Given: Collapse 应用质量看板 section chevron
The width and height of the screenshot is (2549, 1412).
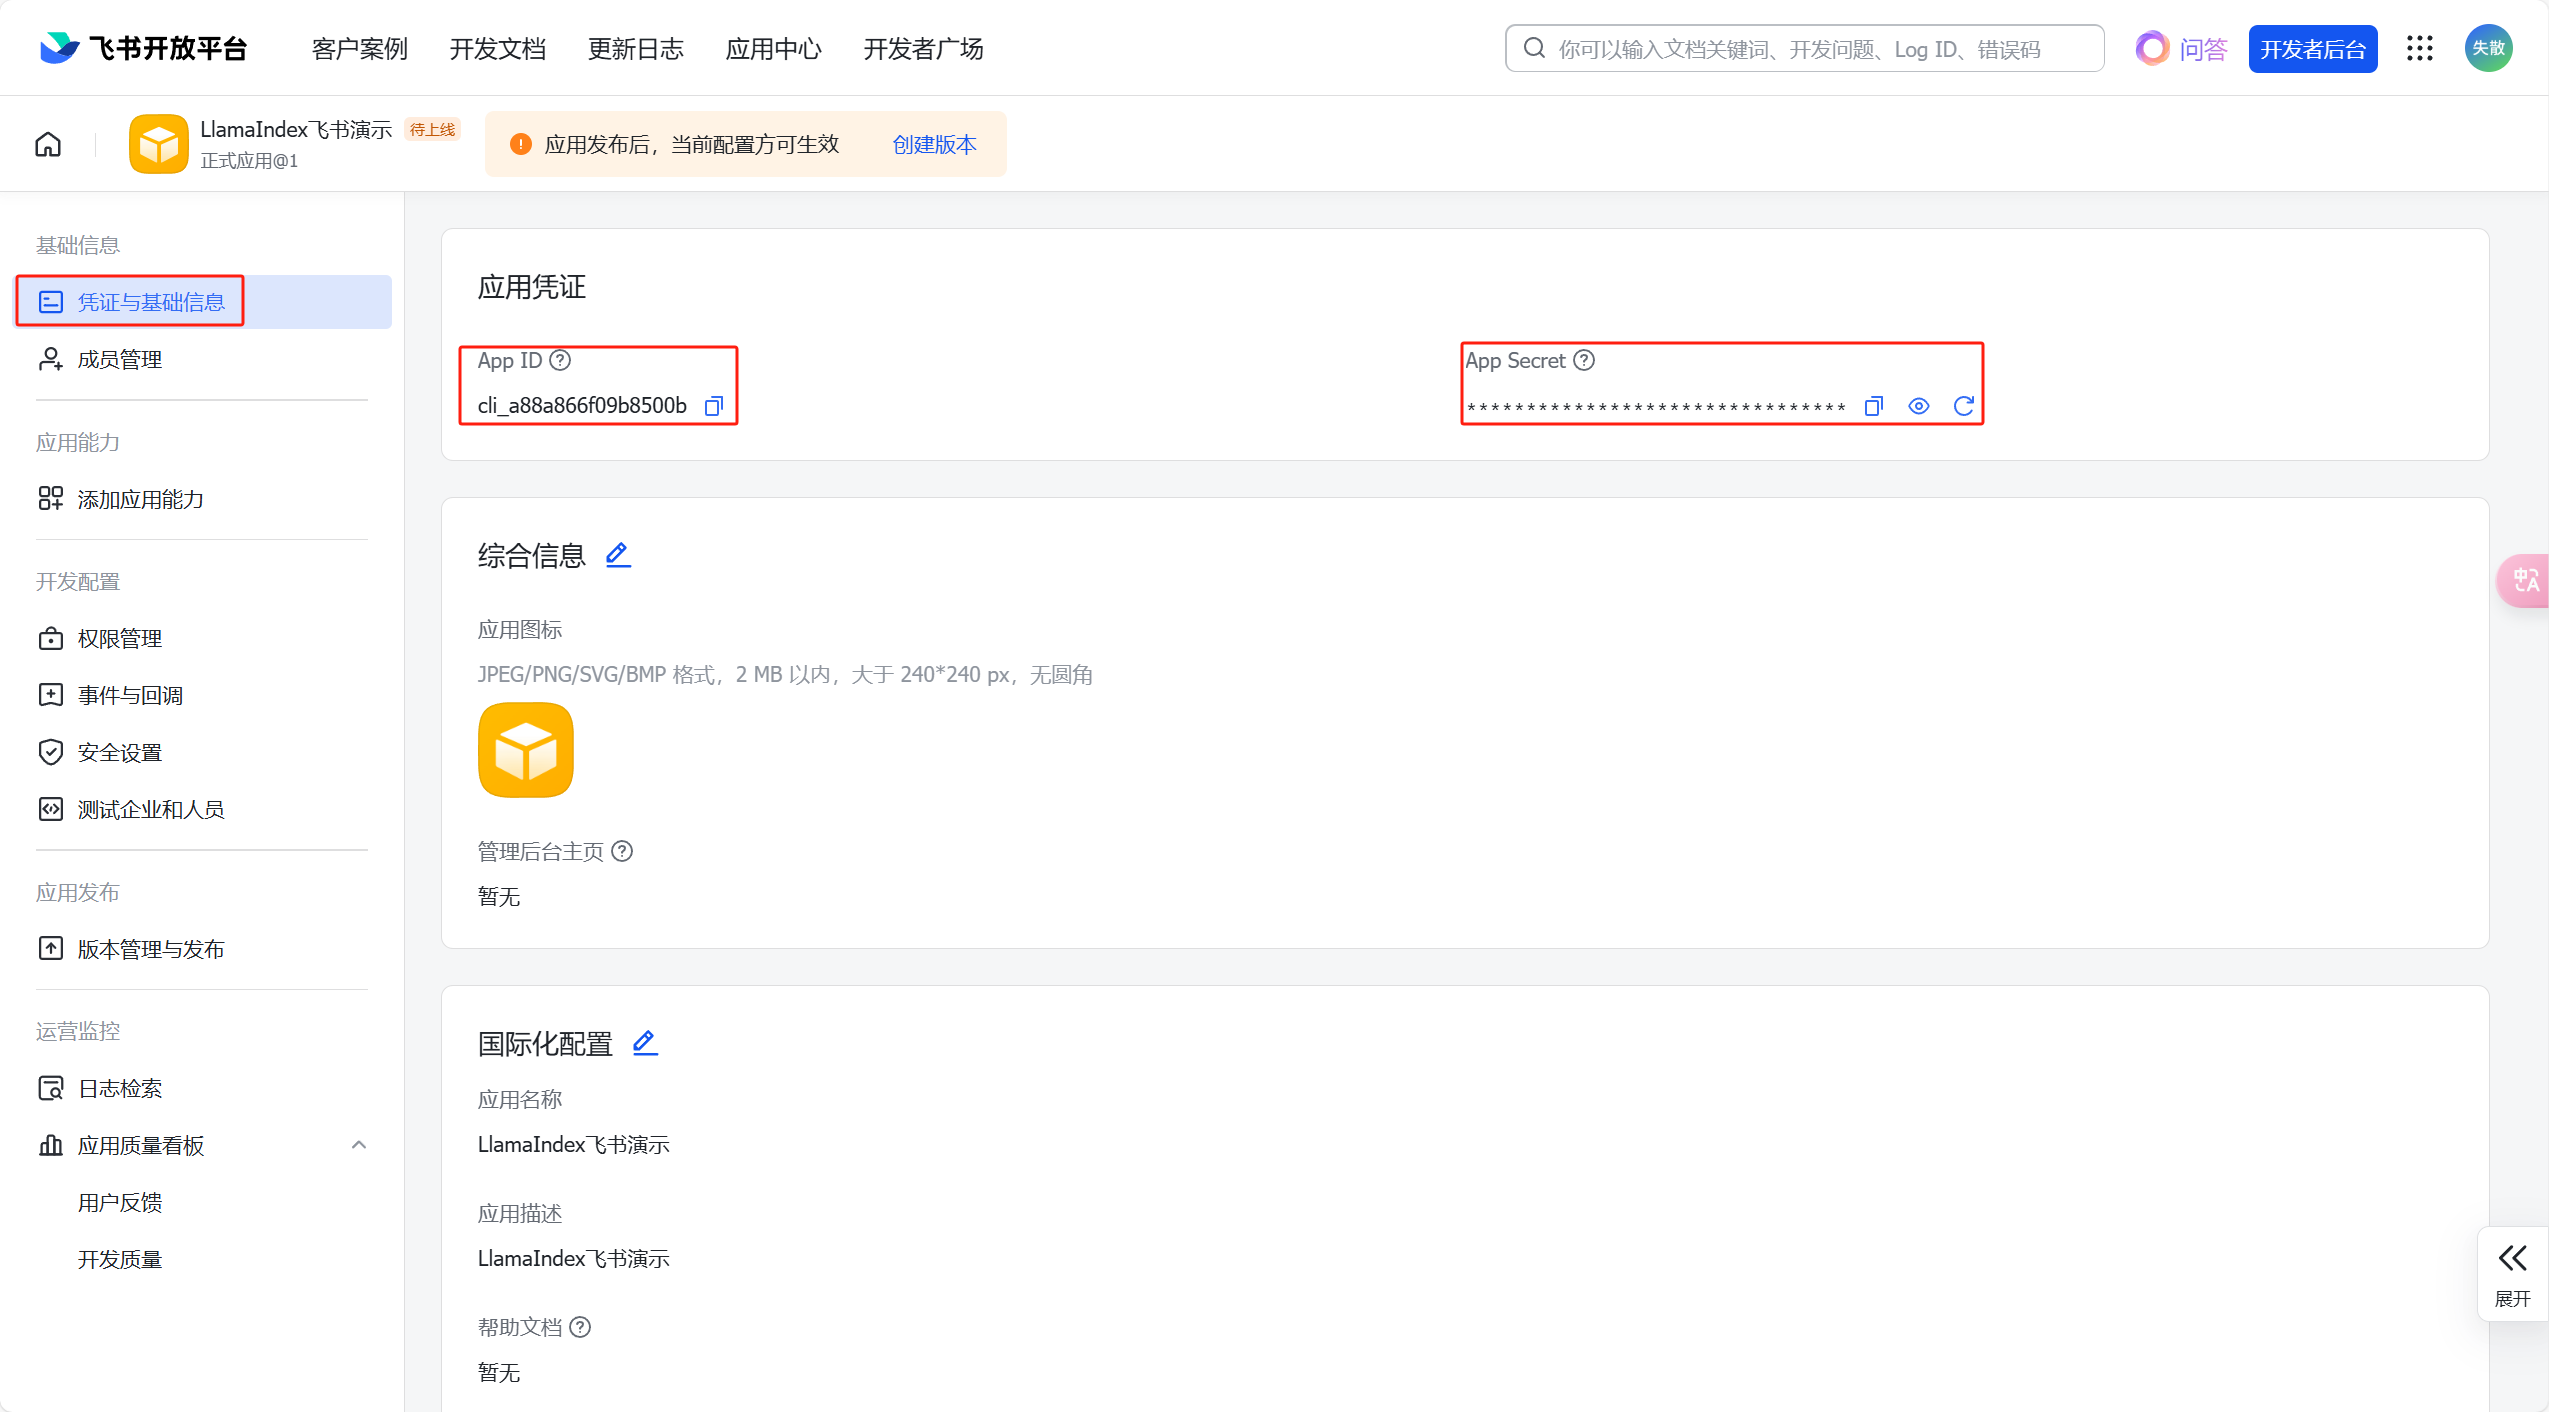Looking at the screenshot, I should [x=359, y=1145].
